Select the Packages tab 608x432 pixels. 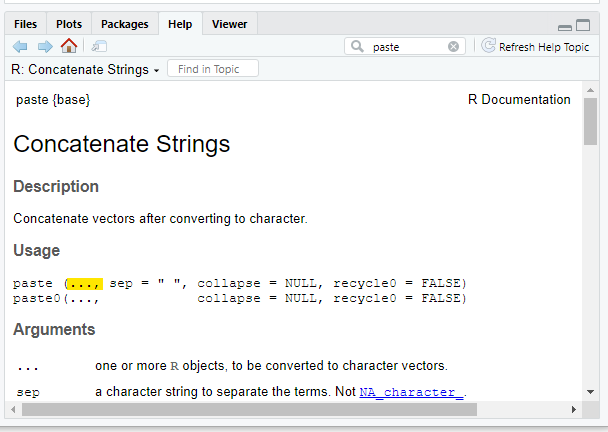(x=125, y=24)
